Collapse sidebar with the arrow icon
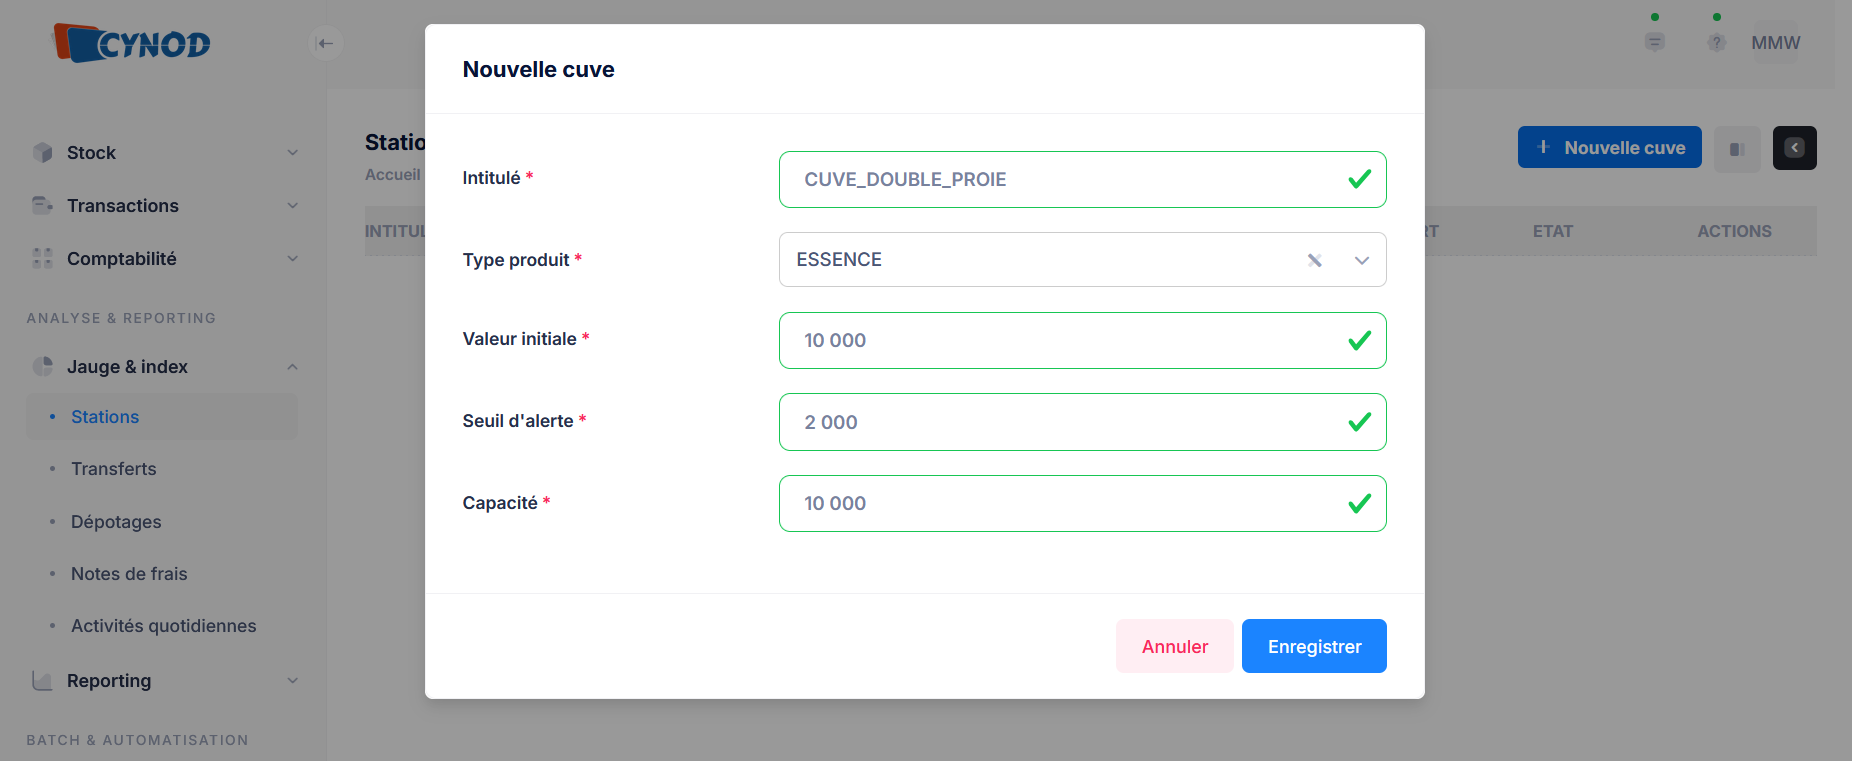Screen dimensions: 1852x761 [325, 43]
